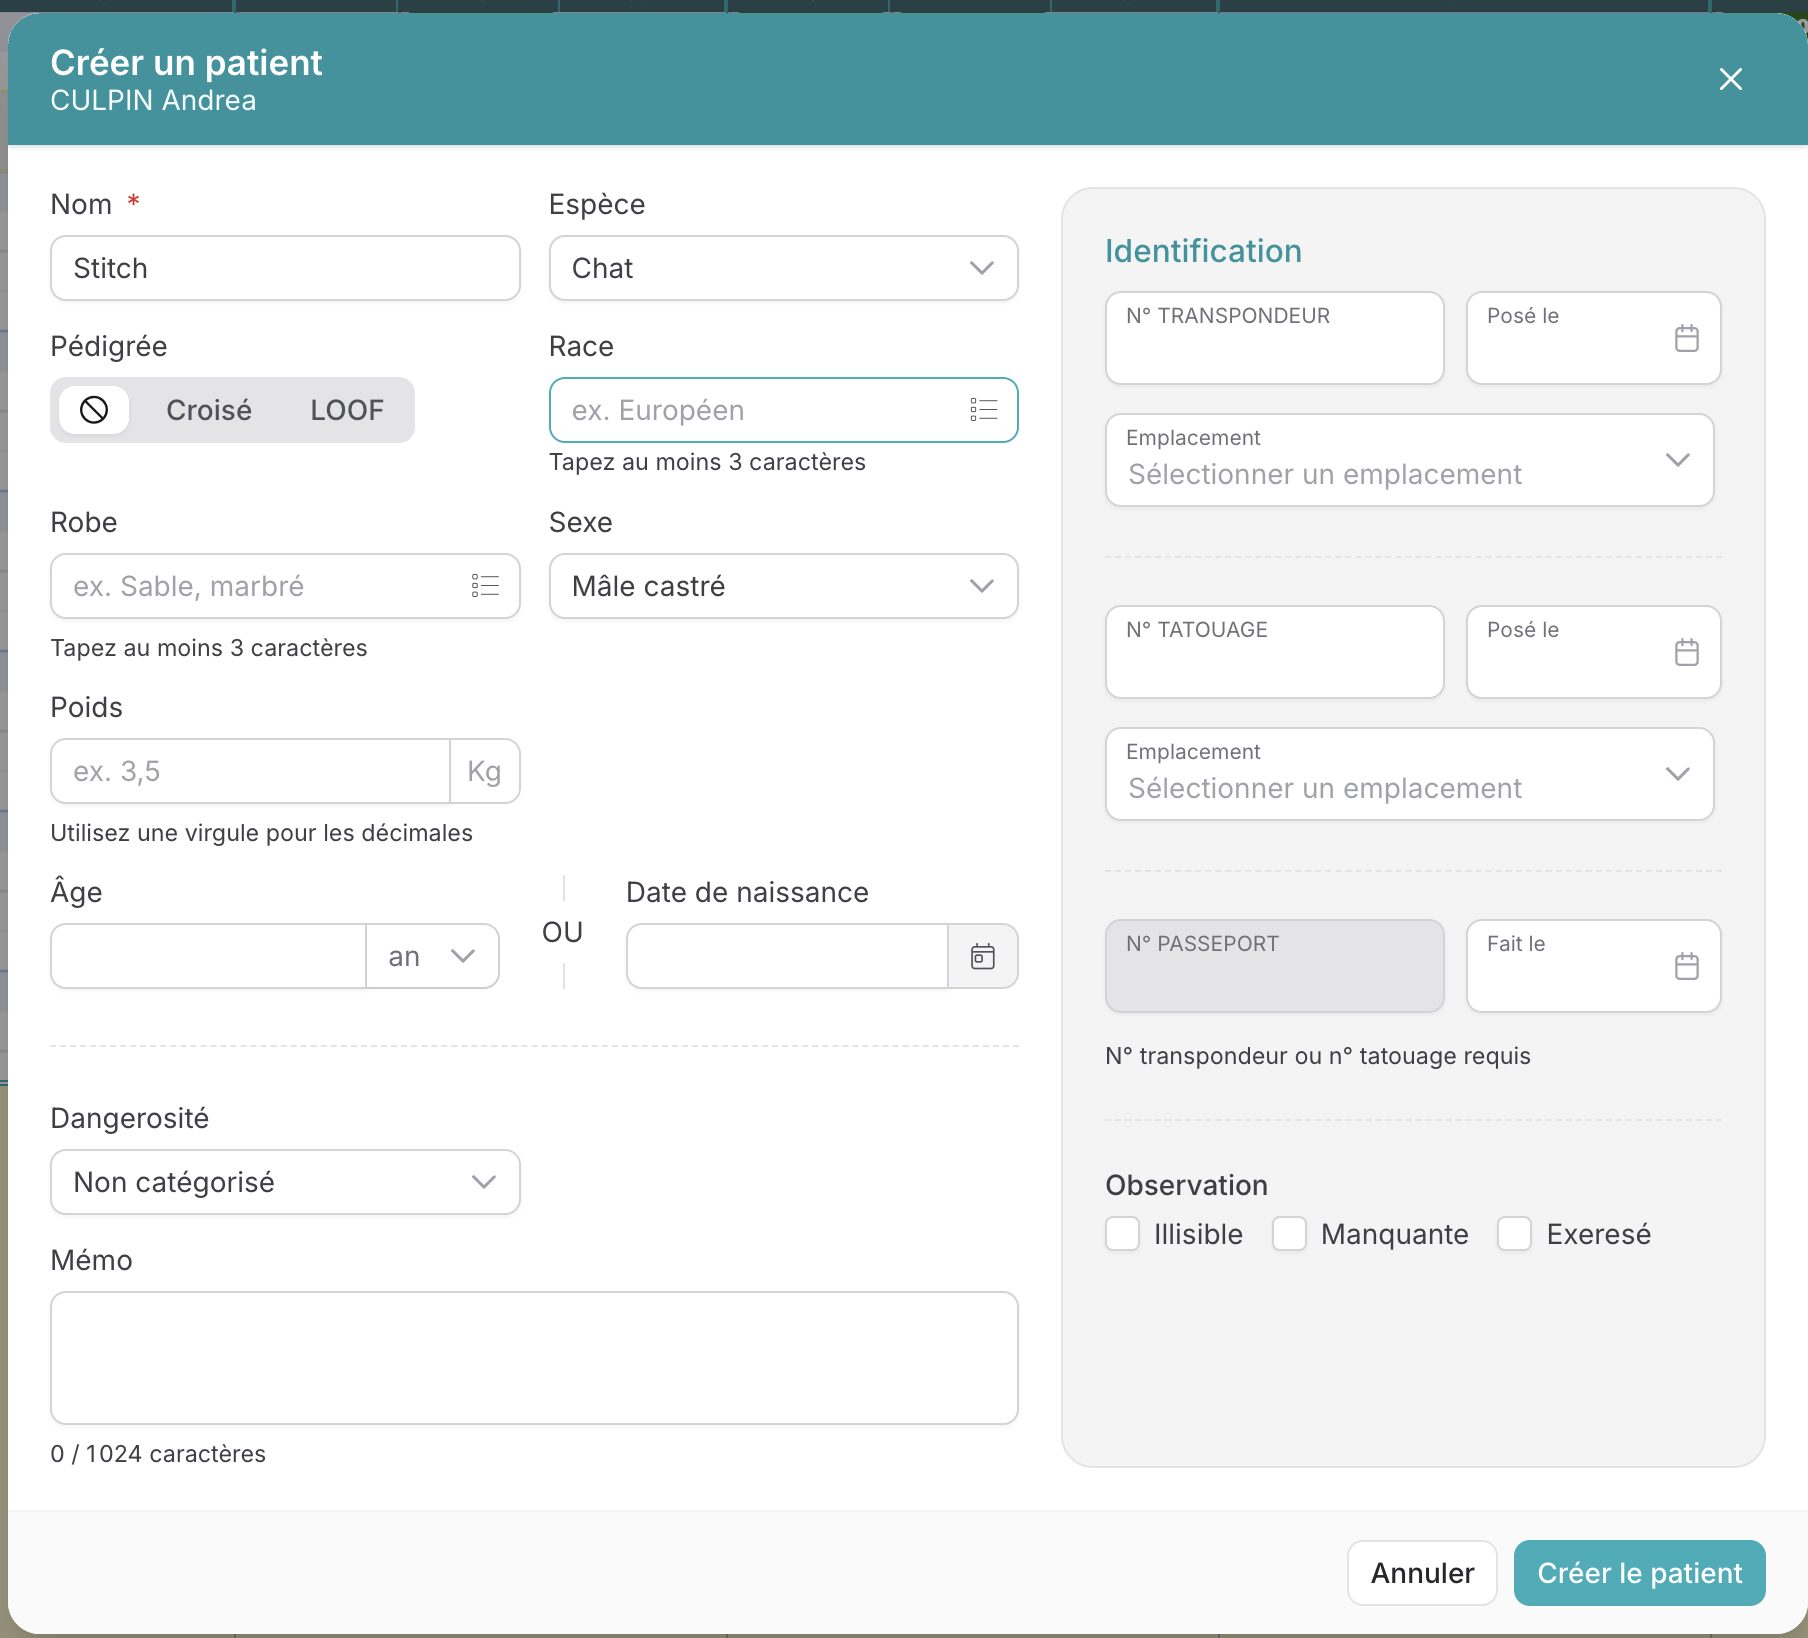This screenshot has height=1638, width=1808.
Task: Click the CULPIN Andrea owner name
Action: point(153,101)
